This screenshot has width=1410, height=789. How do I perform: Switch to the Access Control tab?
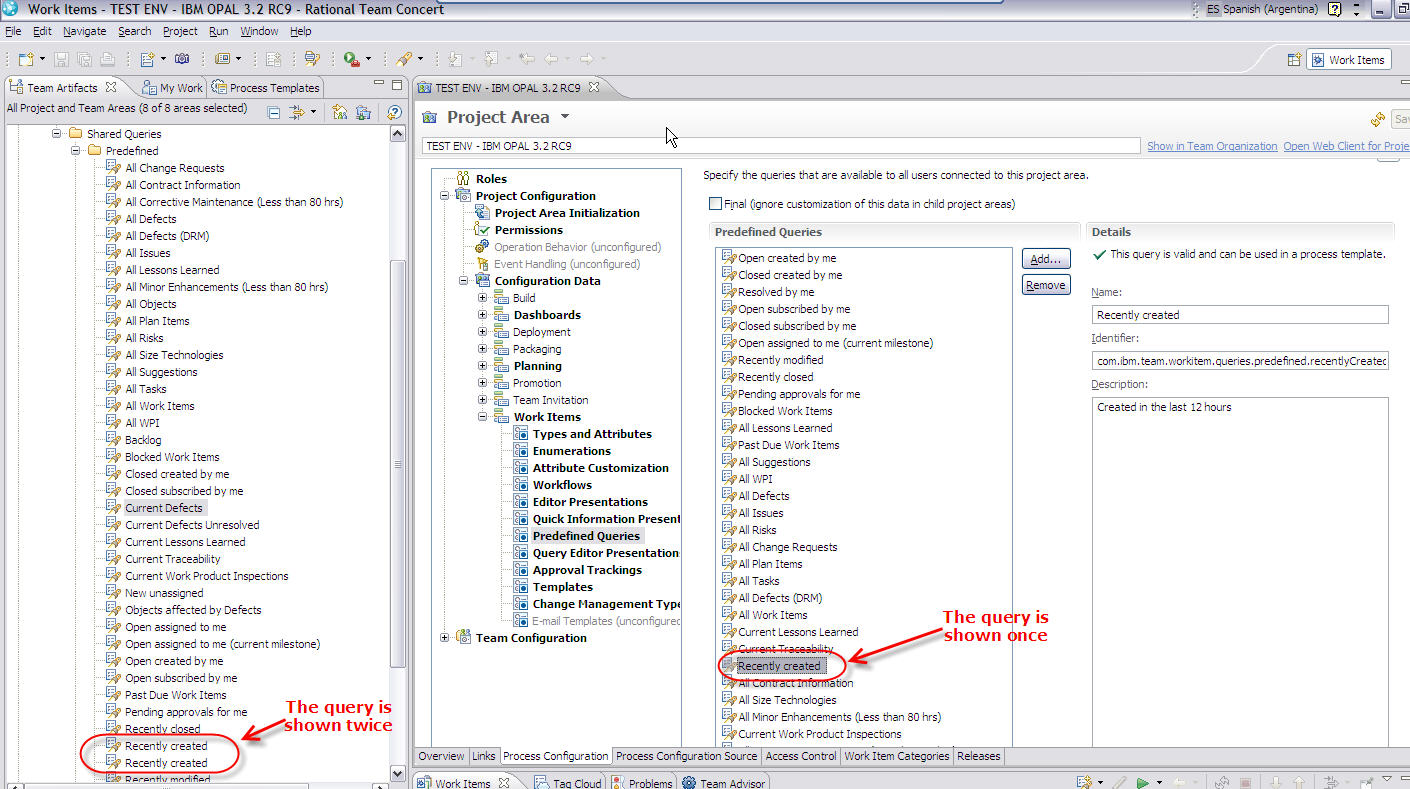coord(801,756)
